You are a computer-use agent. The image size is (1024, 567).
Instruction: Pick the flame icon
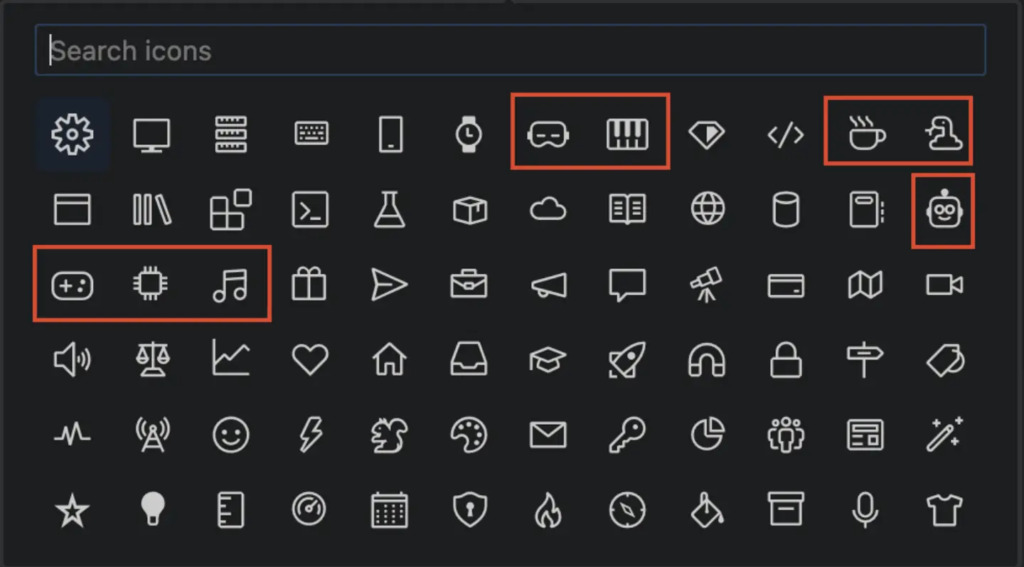548,511
